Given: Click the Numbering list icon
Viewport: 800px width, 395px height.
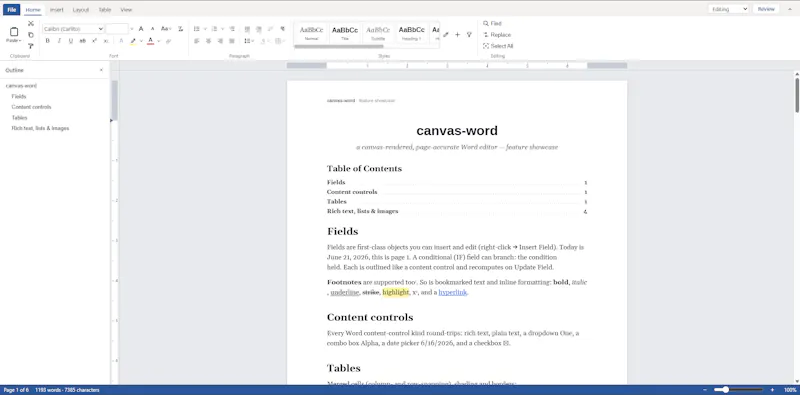Looking at the screenshot, I should click(x=214, y=29).
